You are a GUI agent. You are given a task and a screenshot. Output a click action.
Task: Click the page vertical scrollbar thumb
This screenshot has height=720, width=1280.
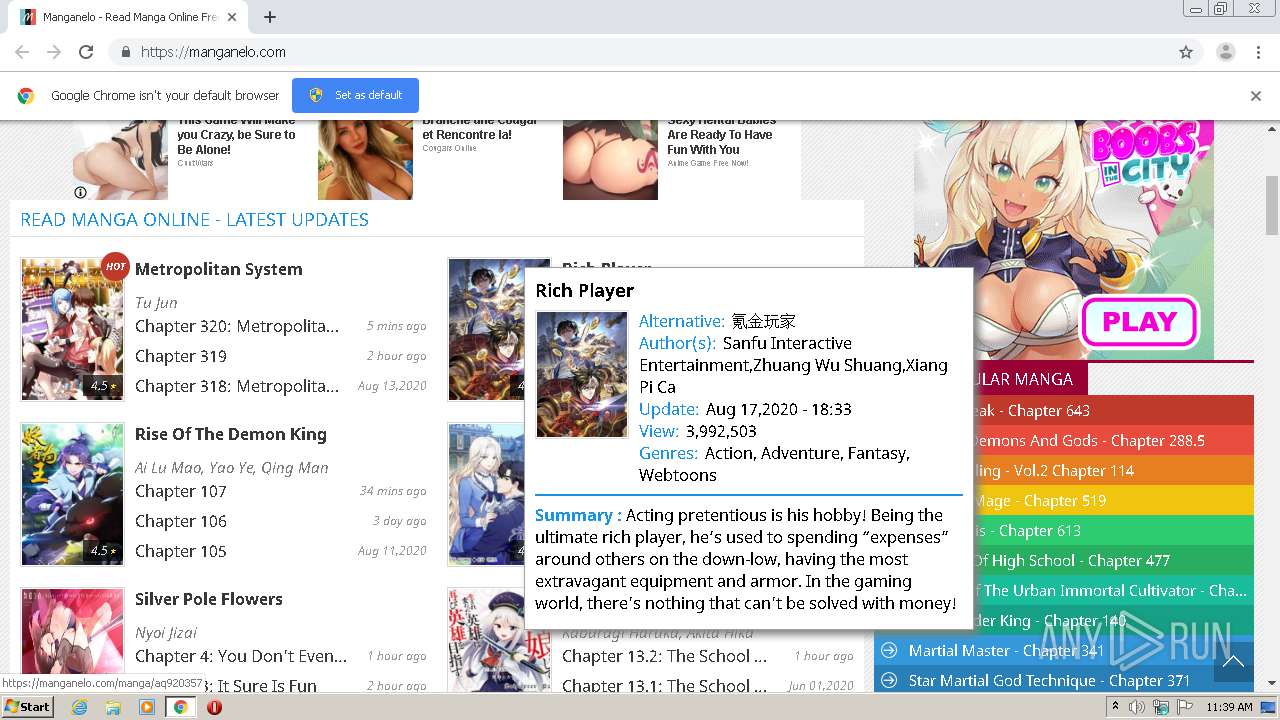click(x=1271, y=205)
